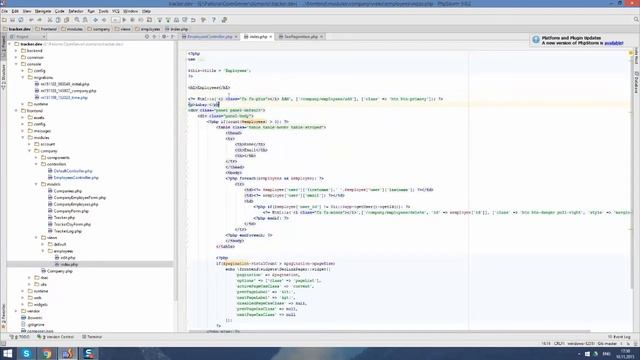Click the Favorites side tab on left edge
Viewport: 640px width, 360px height.
click(3, 316)
